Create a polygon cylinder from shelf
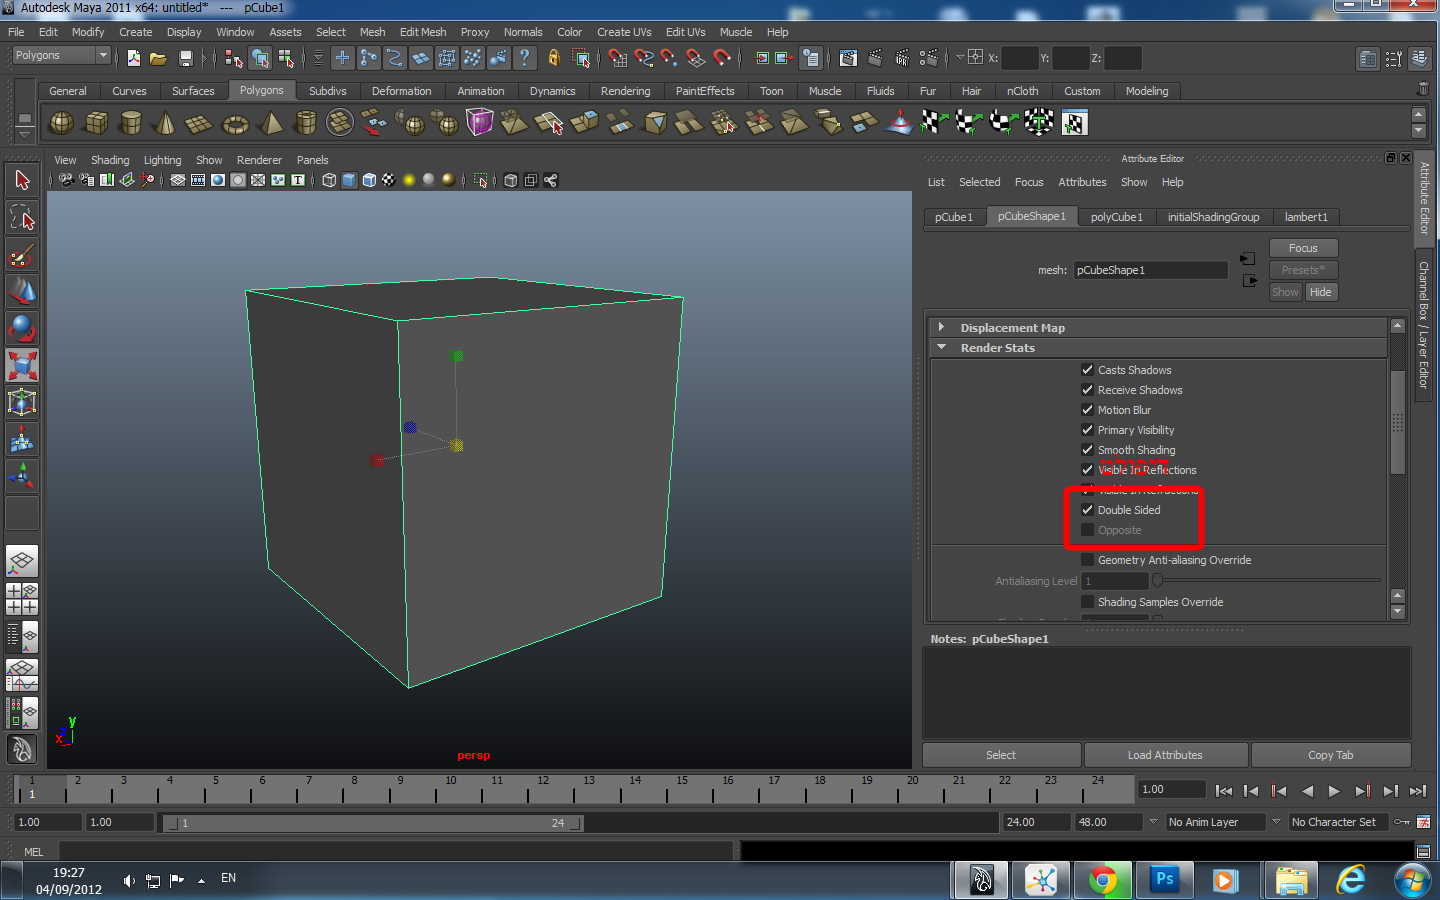The height and width of the screenshot is (900, 1440). (x=131, y=123)
